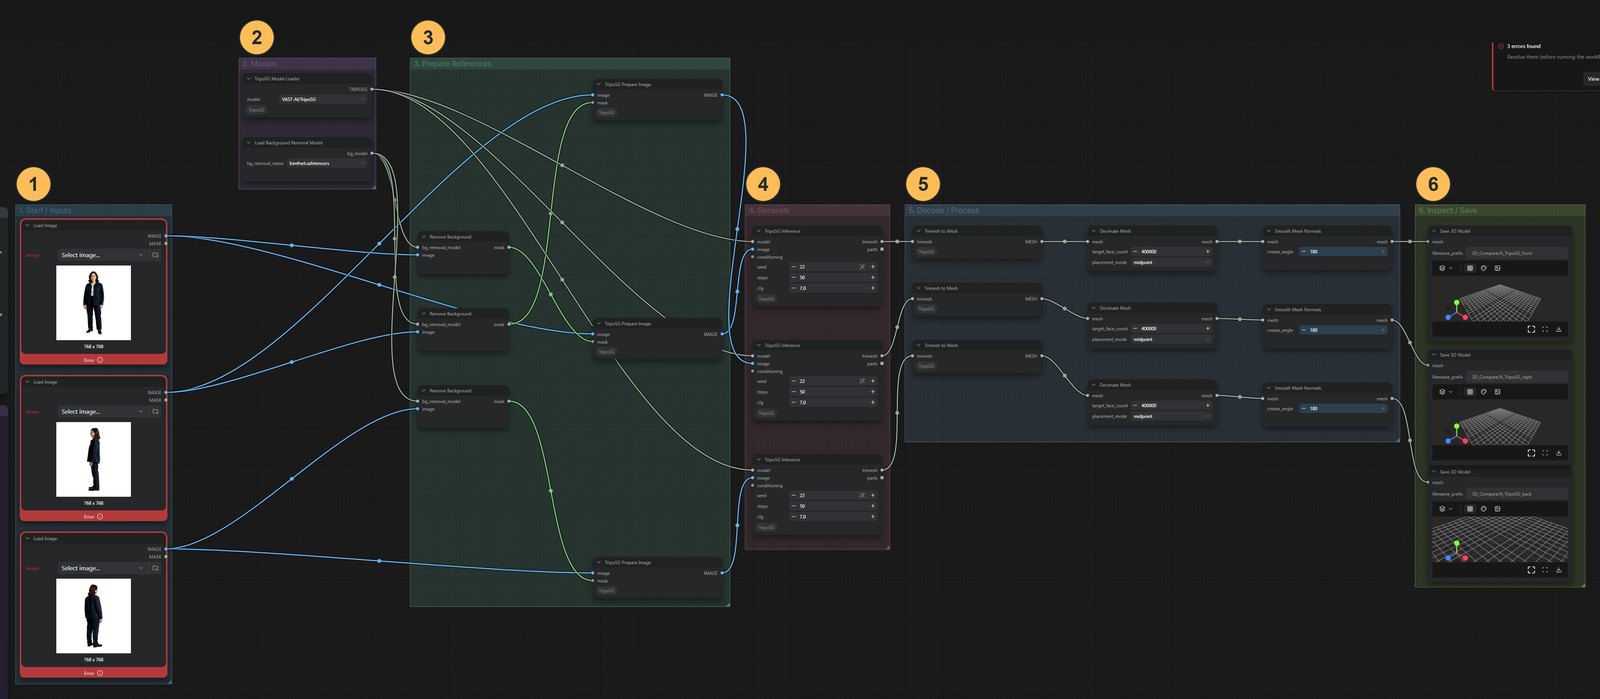Select the '4. Generate' group title
Viewport: 1600px width, 699px height.
pyautogui.click(x=769, y=210)
